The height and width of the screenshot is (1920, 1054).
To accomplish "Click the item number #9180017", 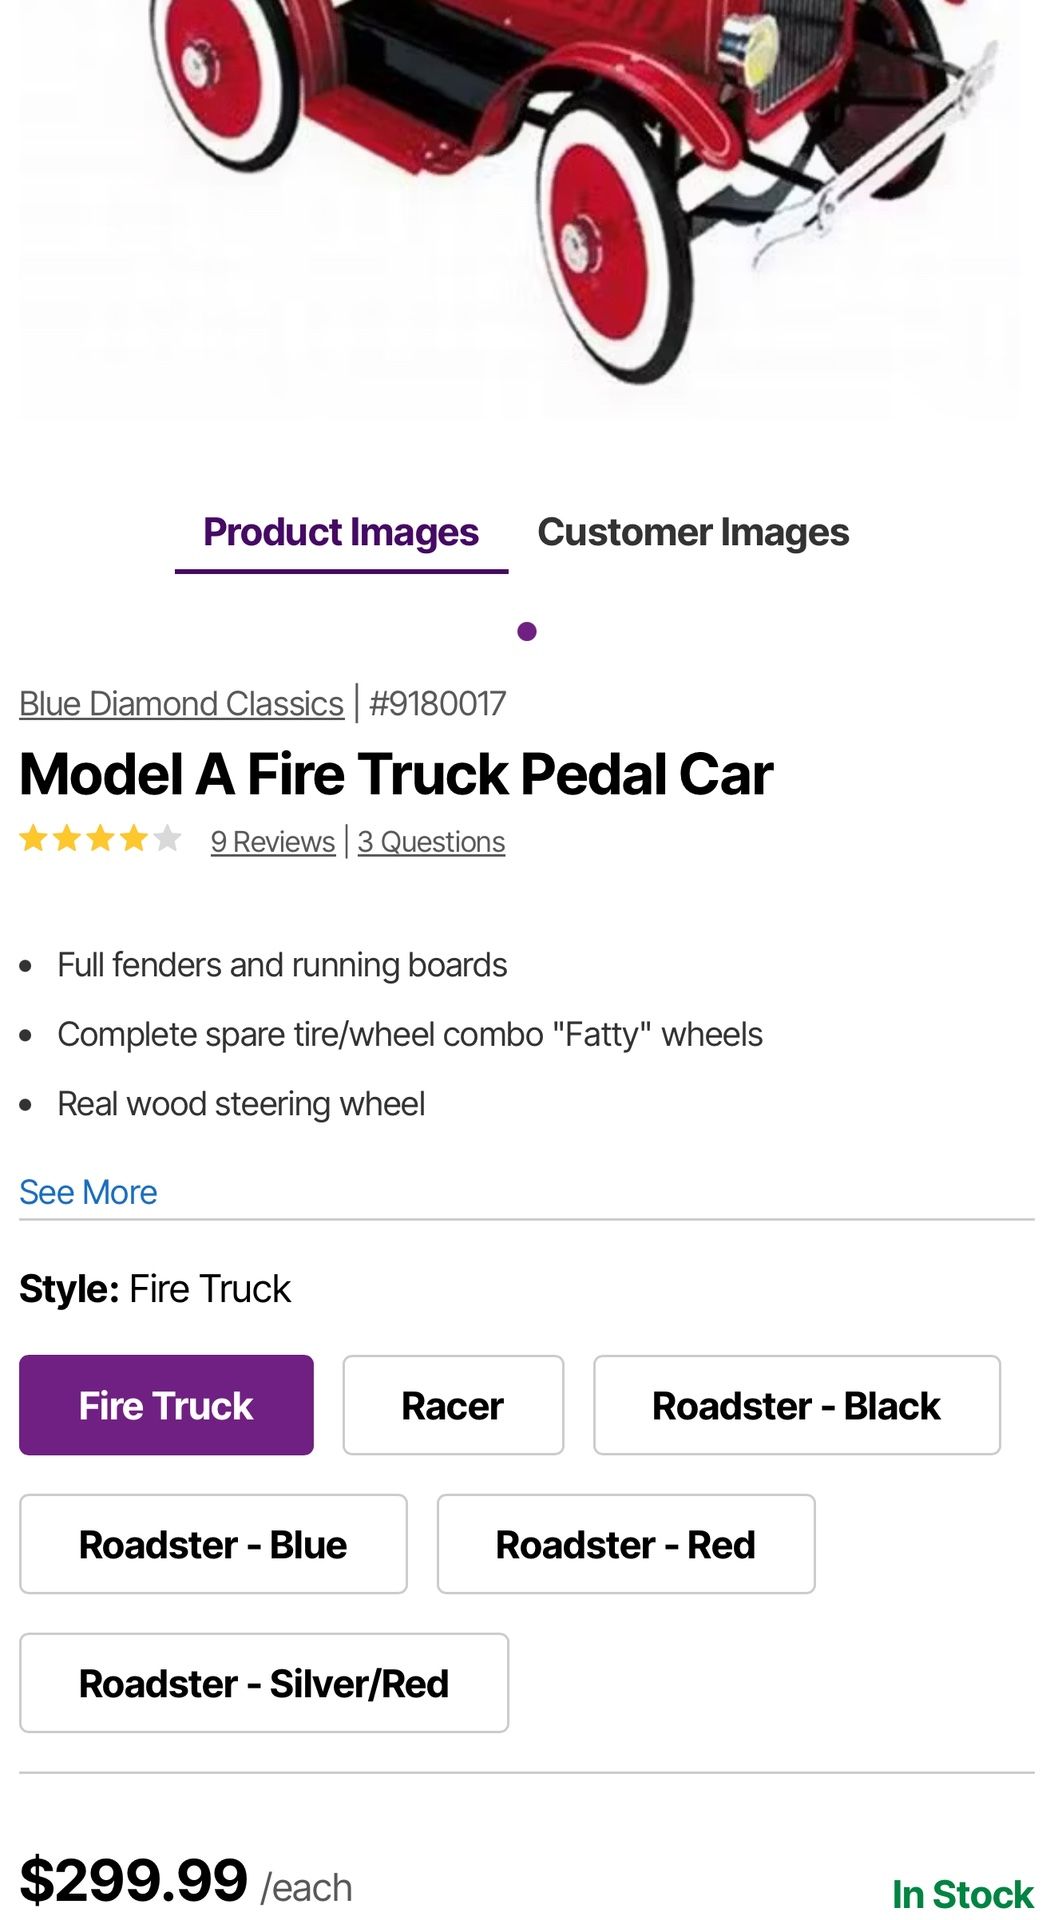I will coord(438,704).
